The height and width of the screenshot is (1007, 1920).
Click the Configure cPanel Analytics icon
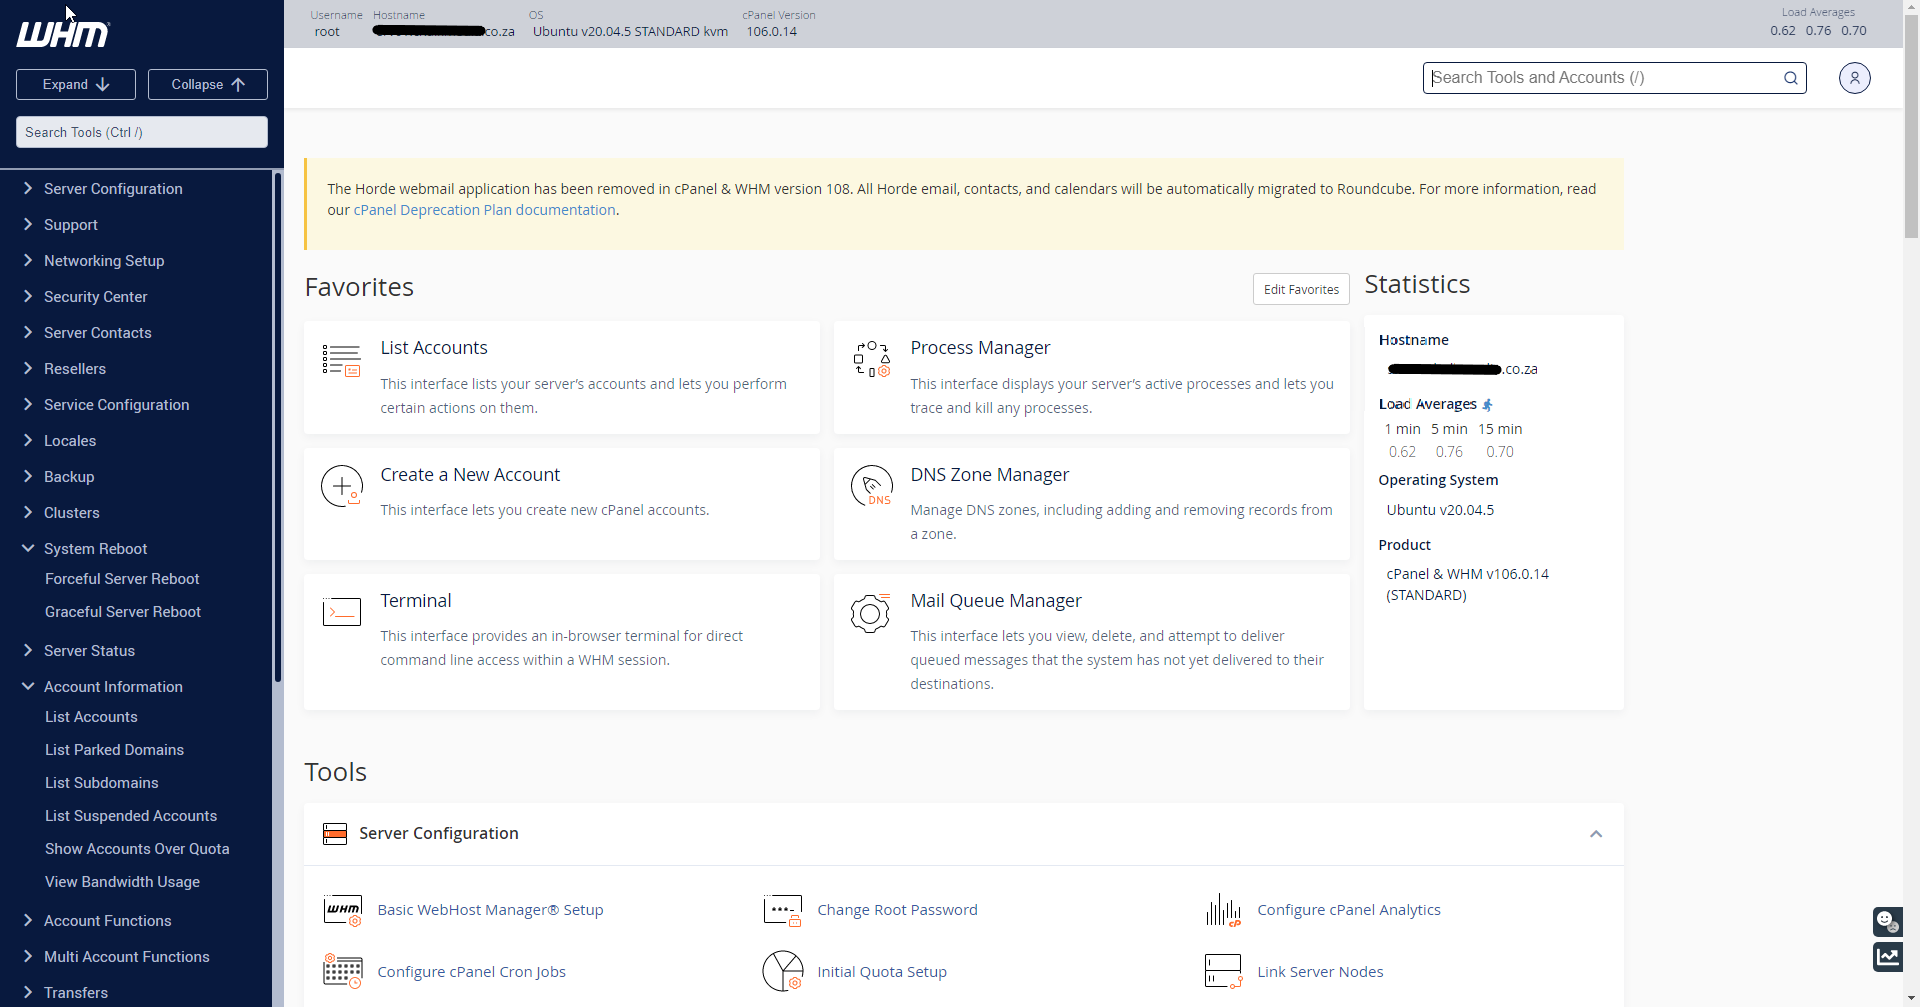1223,910
